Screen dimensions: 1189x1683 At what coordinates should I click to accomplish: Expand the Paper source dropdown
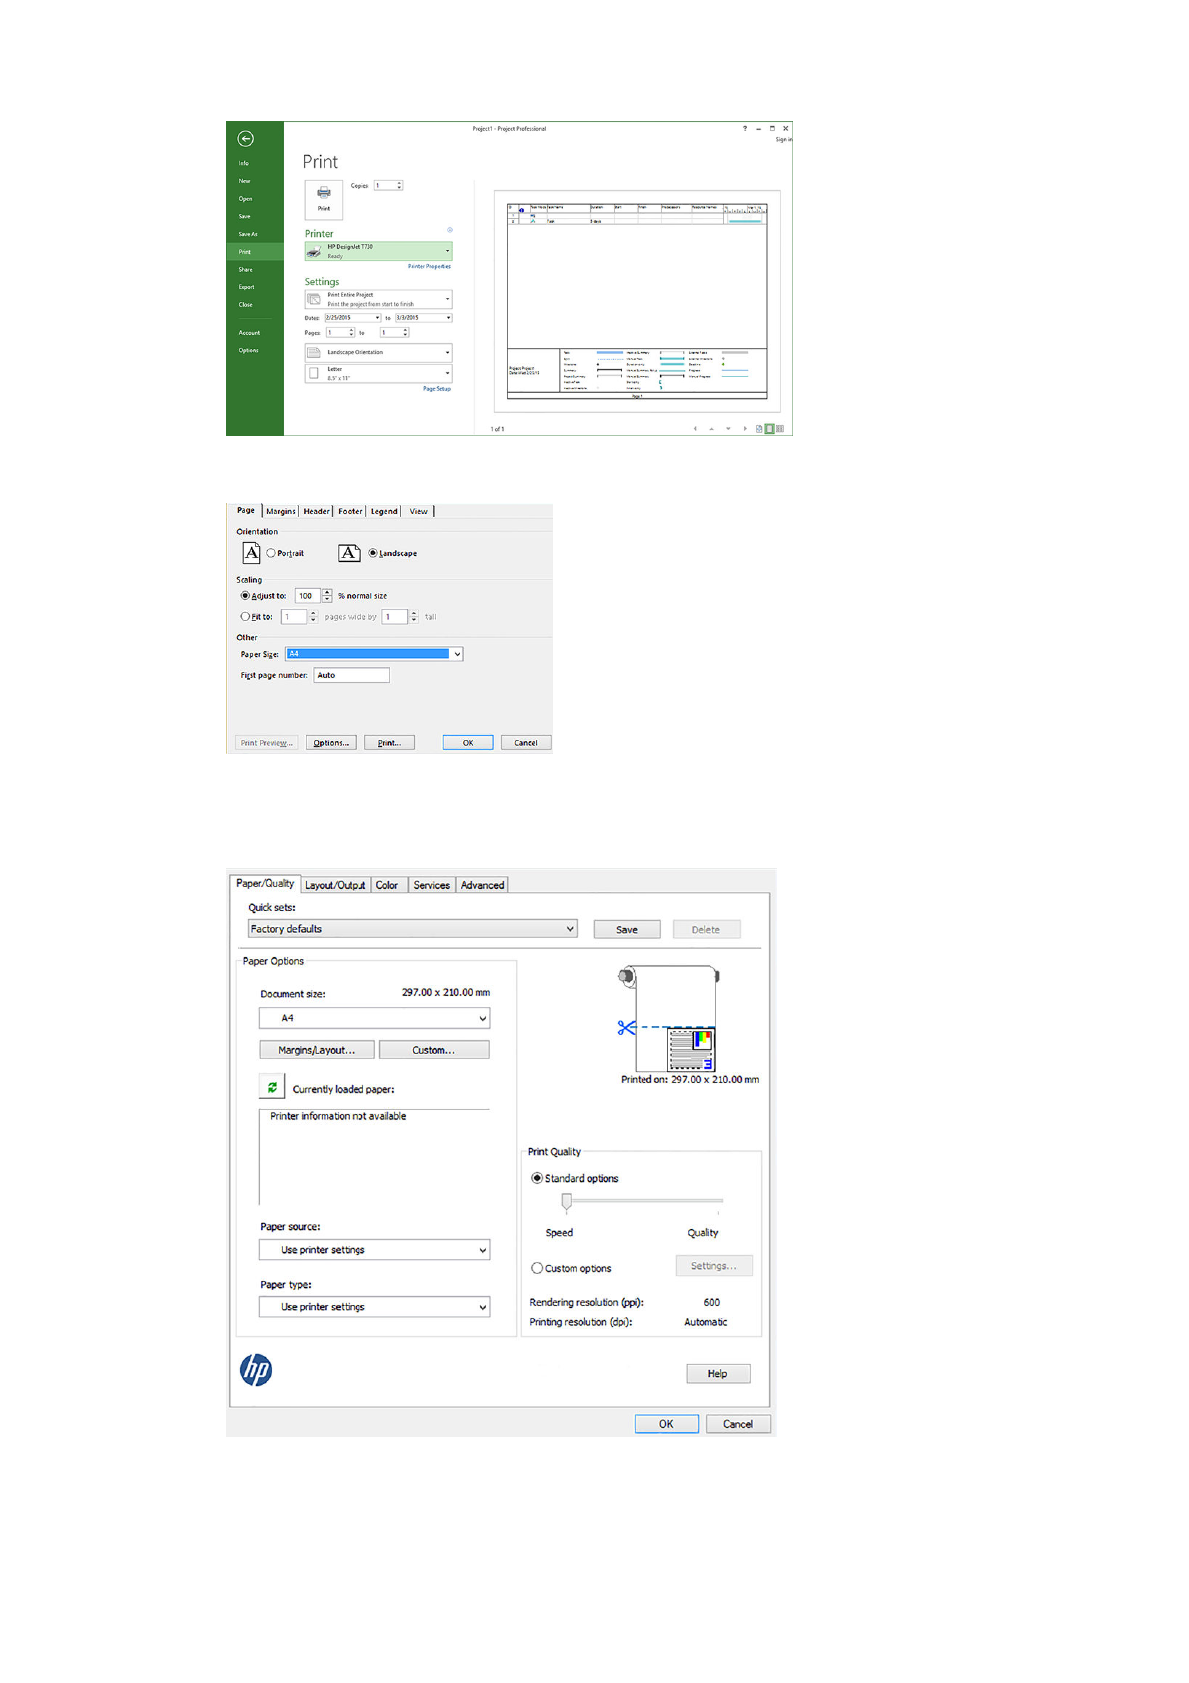pos(374,1250)
